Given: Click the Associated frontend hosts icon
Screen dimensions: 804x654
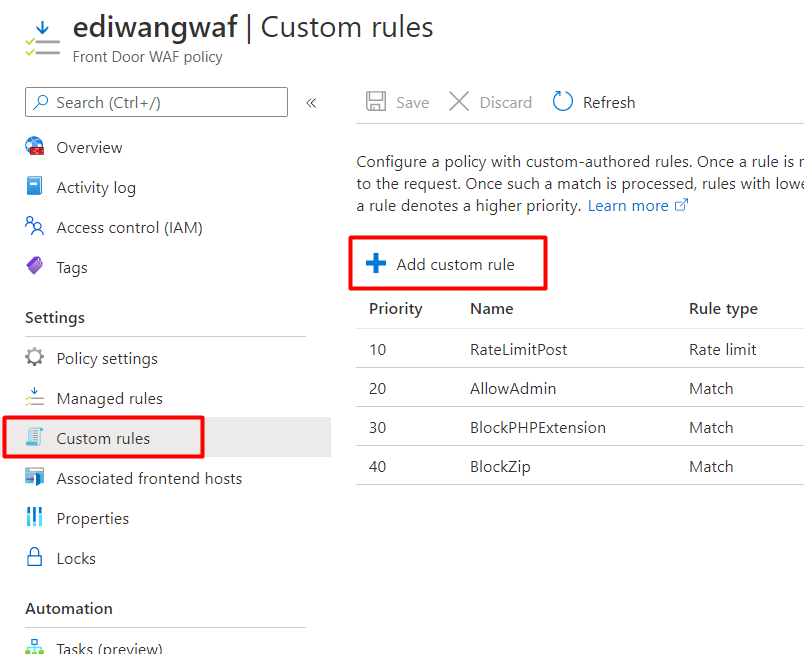Looking at the screenshot, I should click(x=34, y=477).
